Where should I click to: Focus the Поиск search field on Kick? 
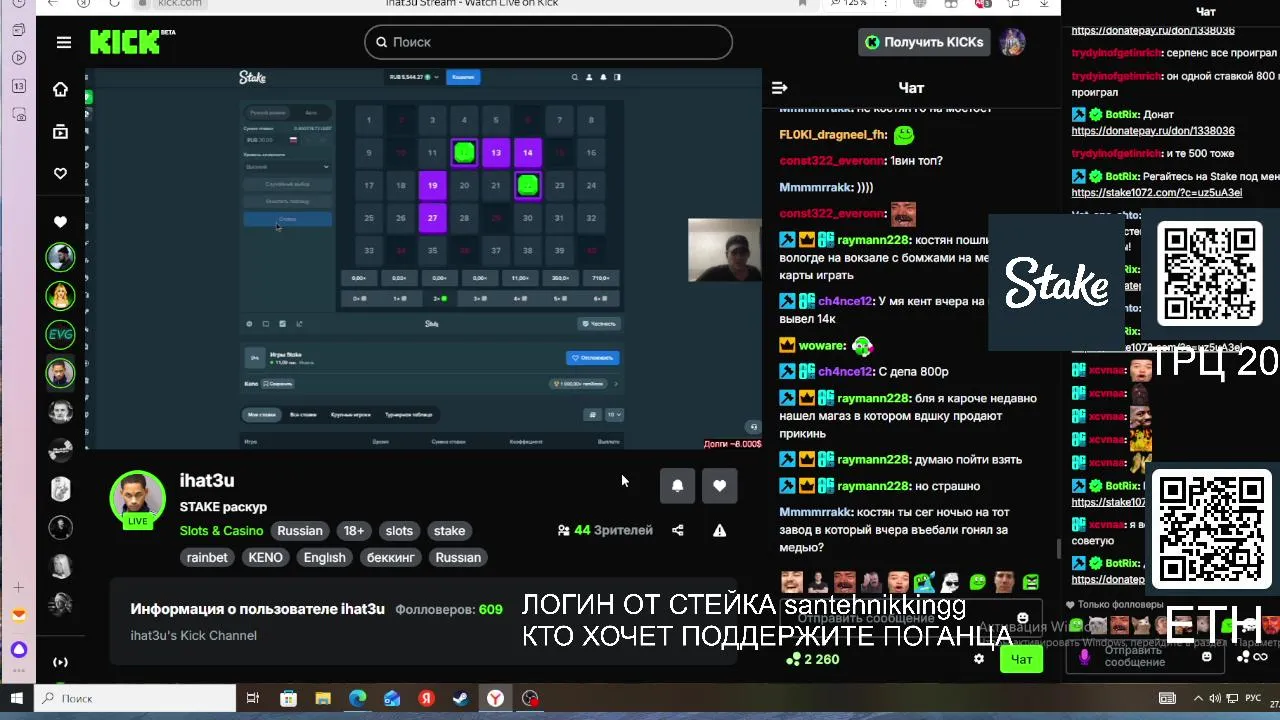pyautogui.click(x=548, y=42)
